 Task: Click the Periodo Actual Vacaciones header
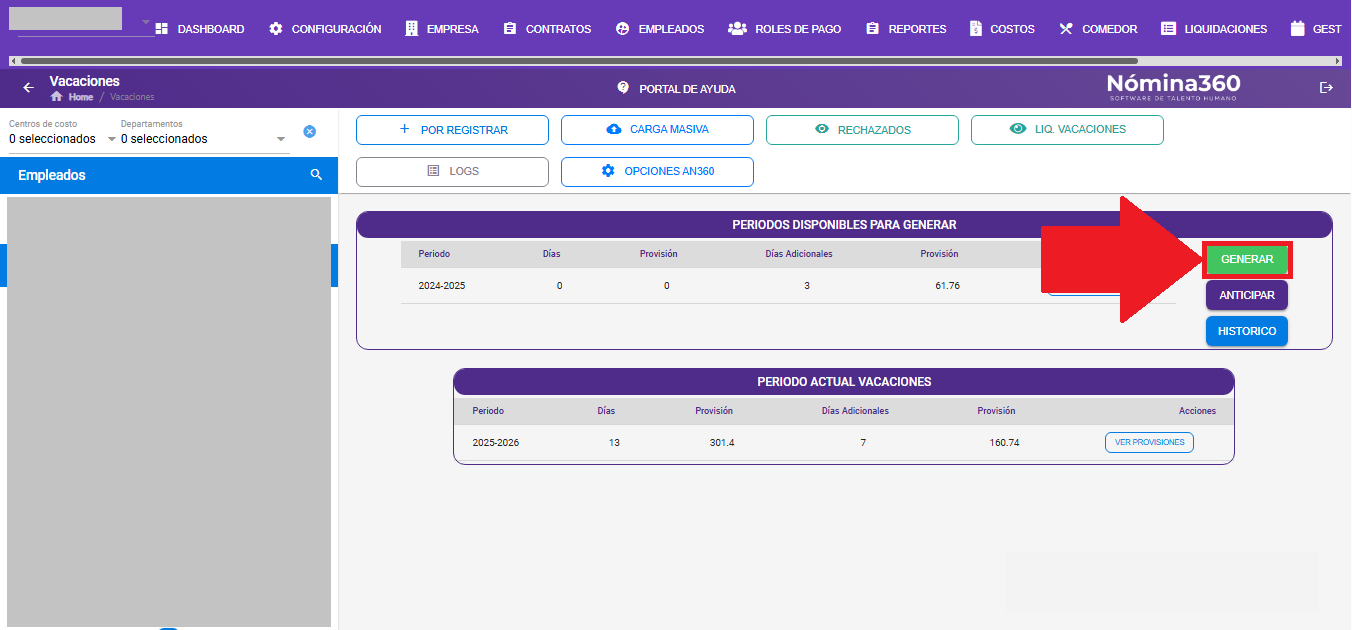click(x=844, y=382)
